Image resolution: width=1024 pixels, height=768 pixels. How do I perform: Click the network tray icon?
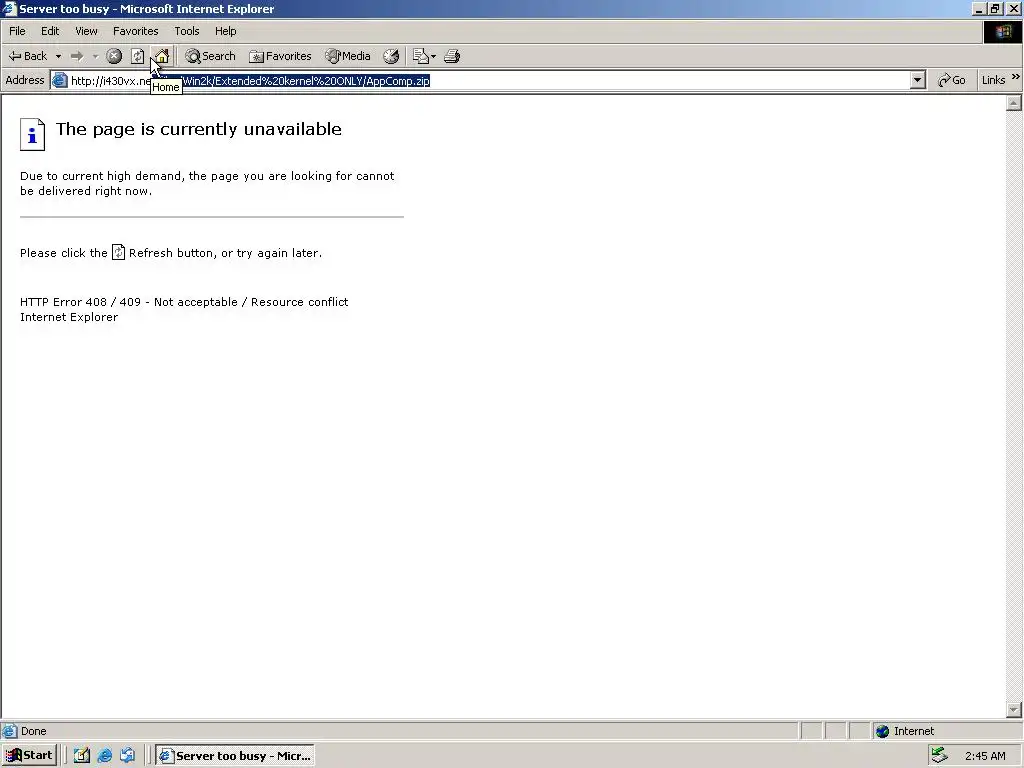point(939,755)
